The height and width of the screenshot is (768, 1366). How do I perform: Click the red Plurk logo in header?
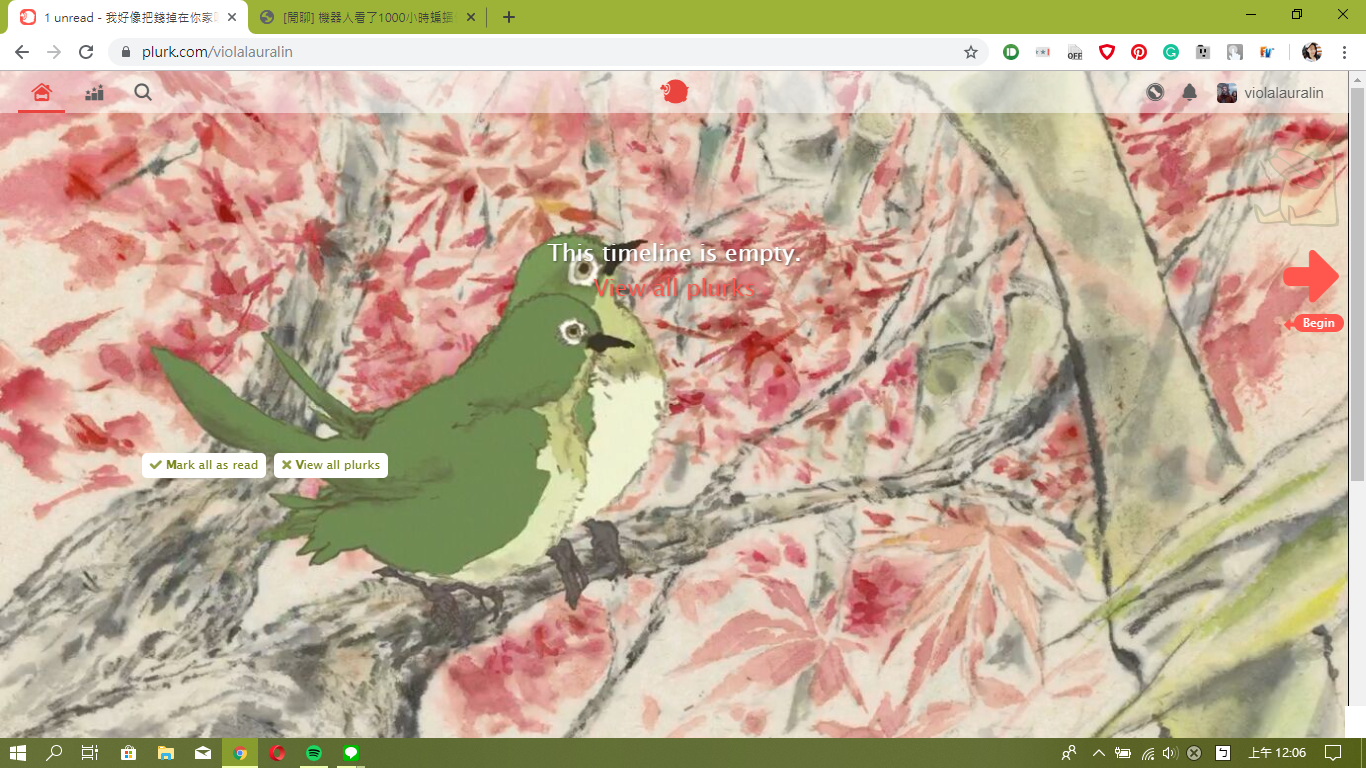[675, 92]
